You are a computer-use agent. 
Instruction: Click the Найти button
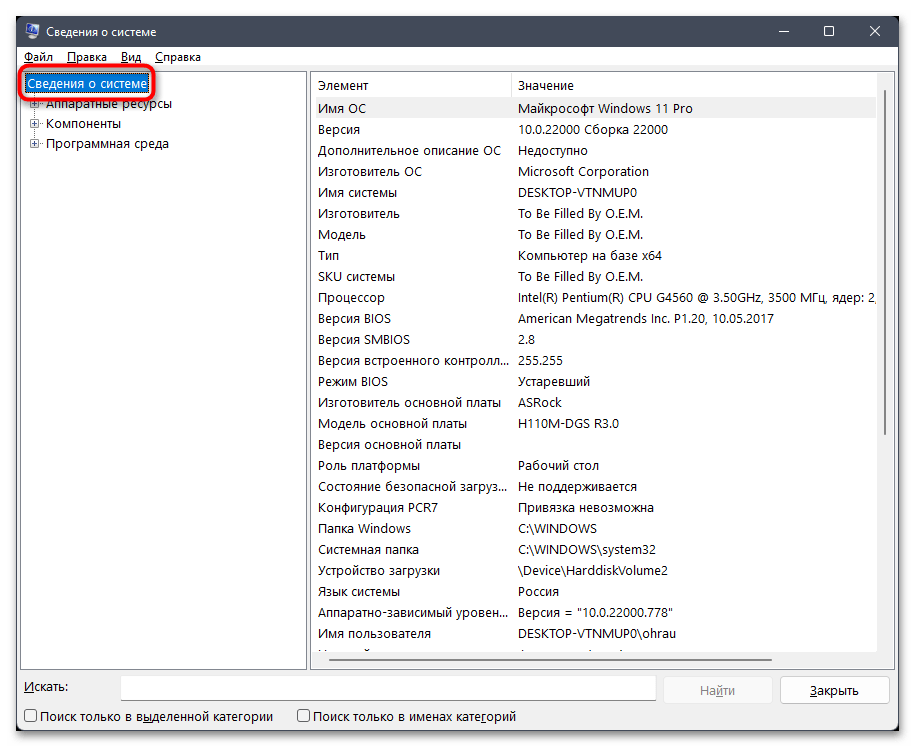point(717,690)
